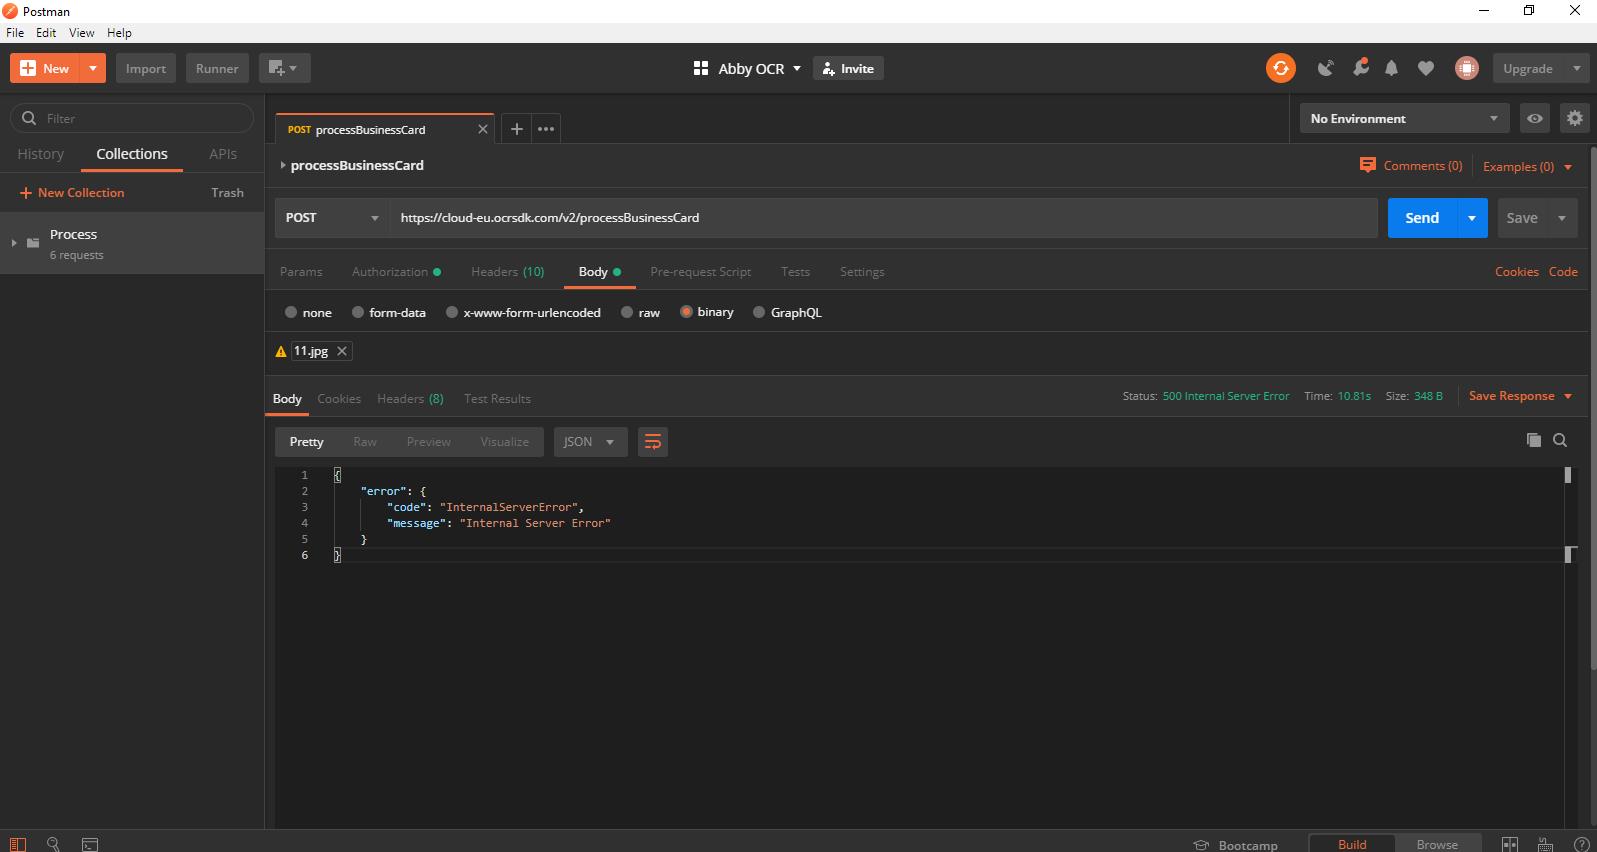This screenshot has width=1597, height=852.
Task: Open the satellite capture requests icon
Action: pos(1326,68)
